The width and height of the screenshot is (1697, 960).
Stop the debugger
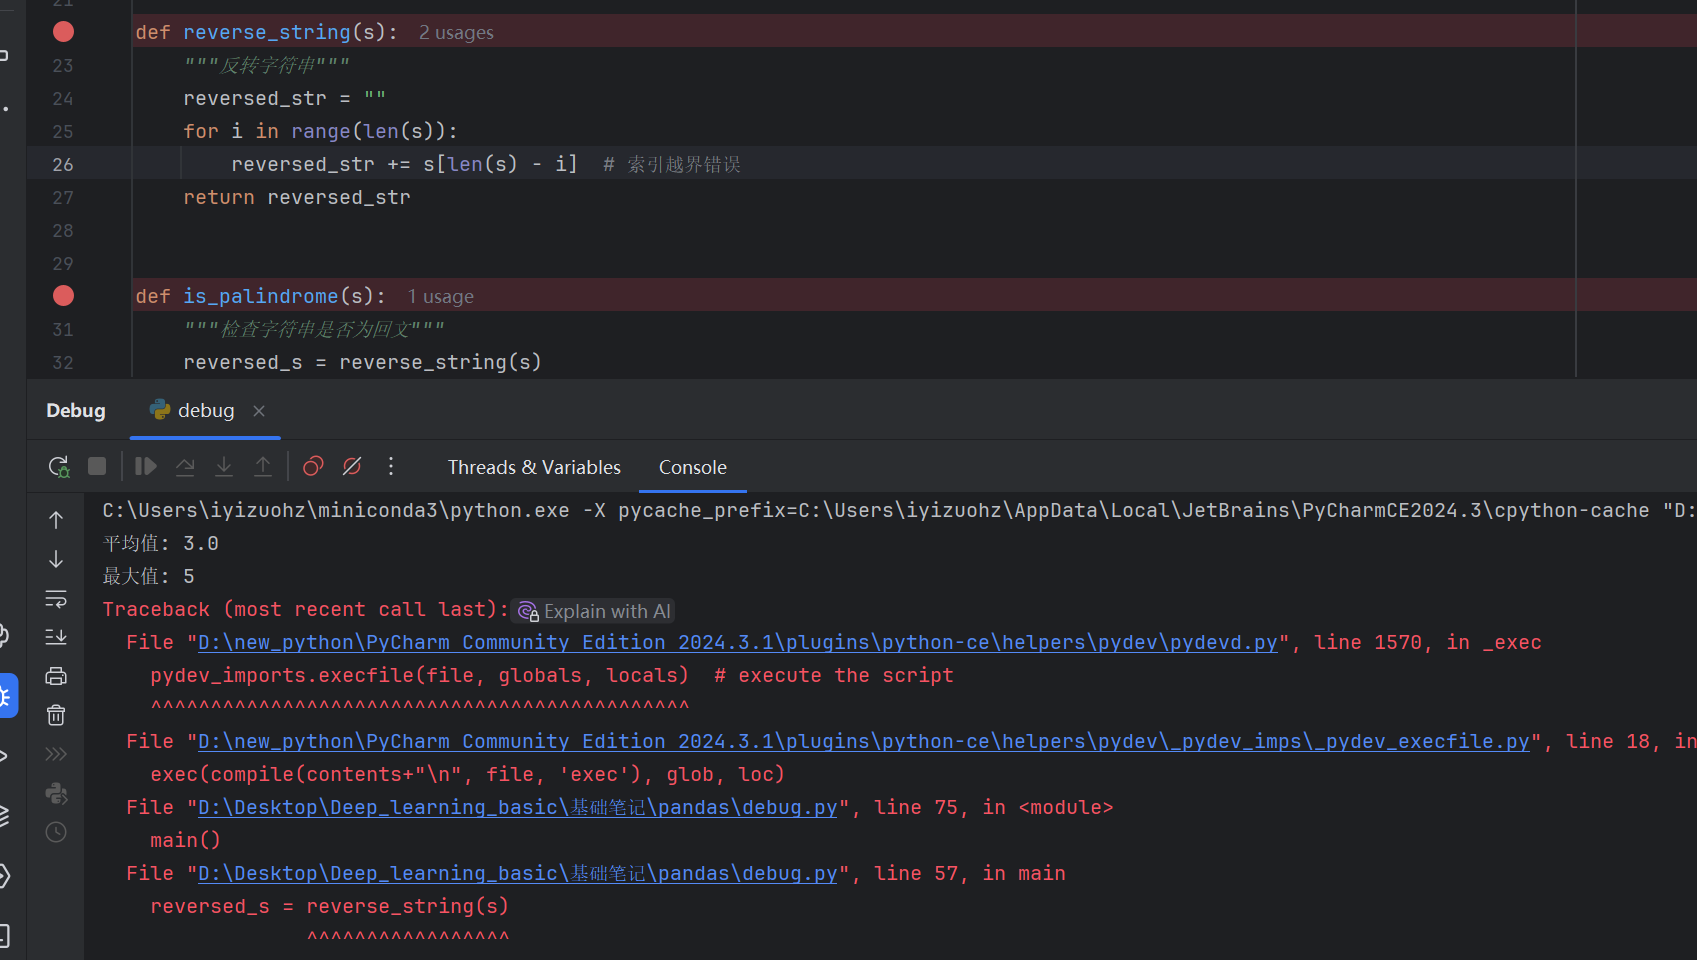point(96,466)
